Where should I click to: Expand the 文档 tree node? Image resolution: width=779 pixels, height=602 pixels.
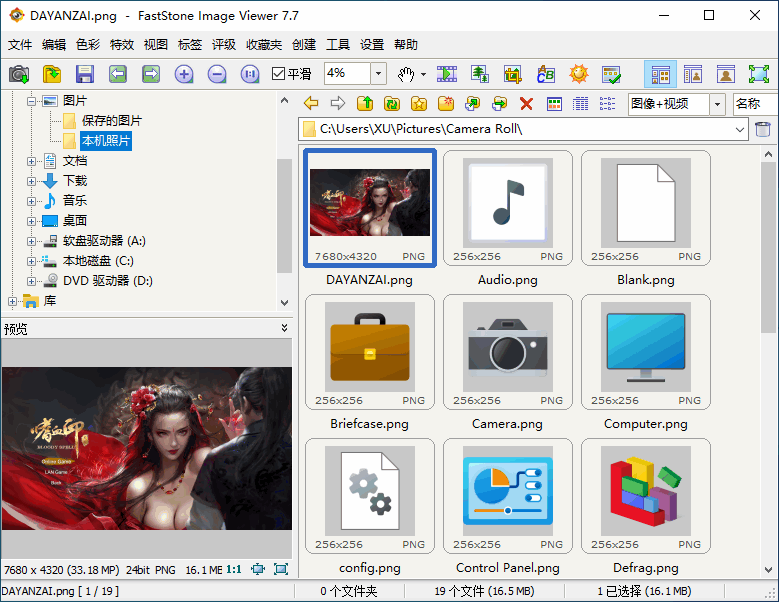31,161
